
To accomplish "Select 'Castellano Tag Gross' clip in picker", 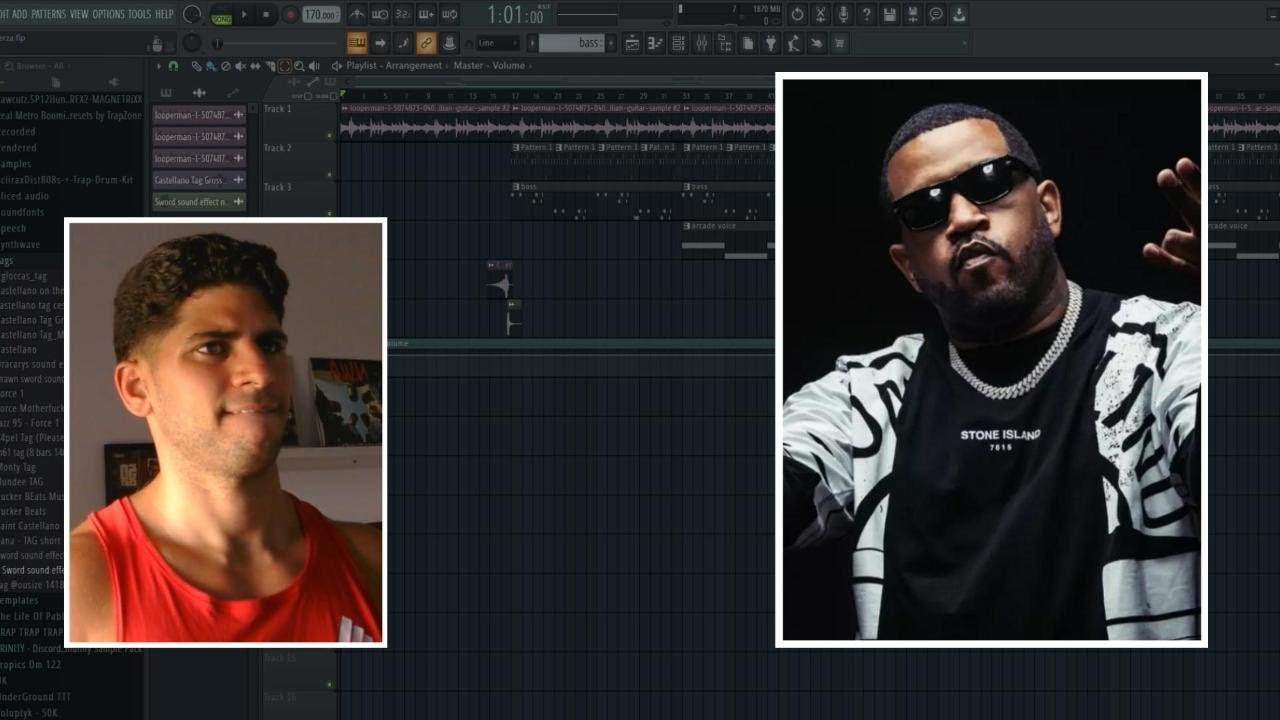I will (x=198, y=180).
